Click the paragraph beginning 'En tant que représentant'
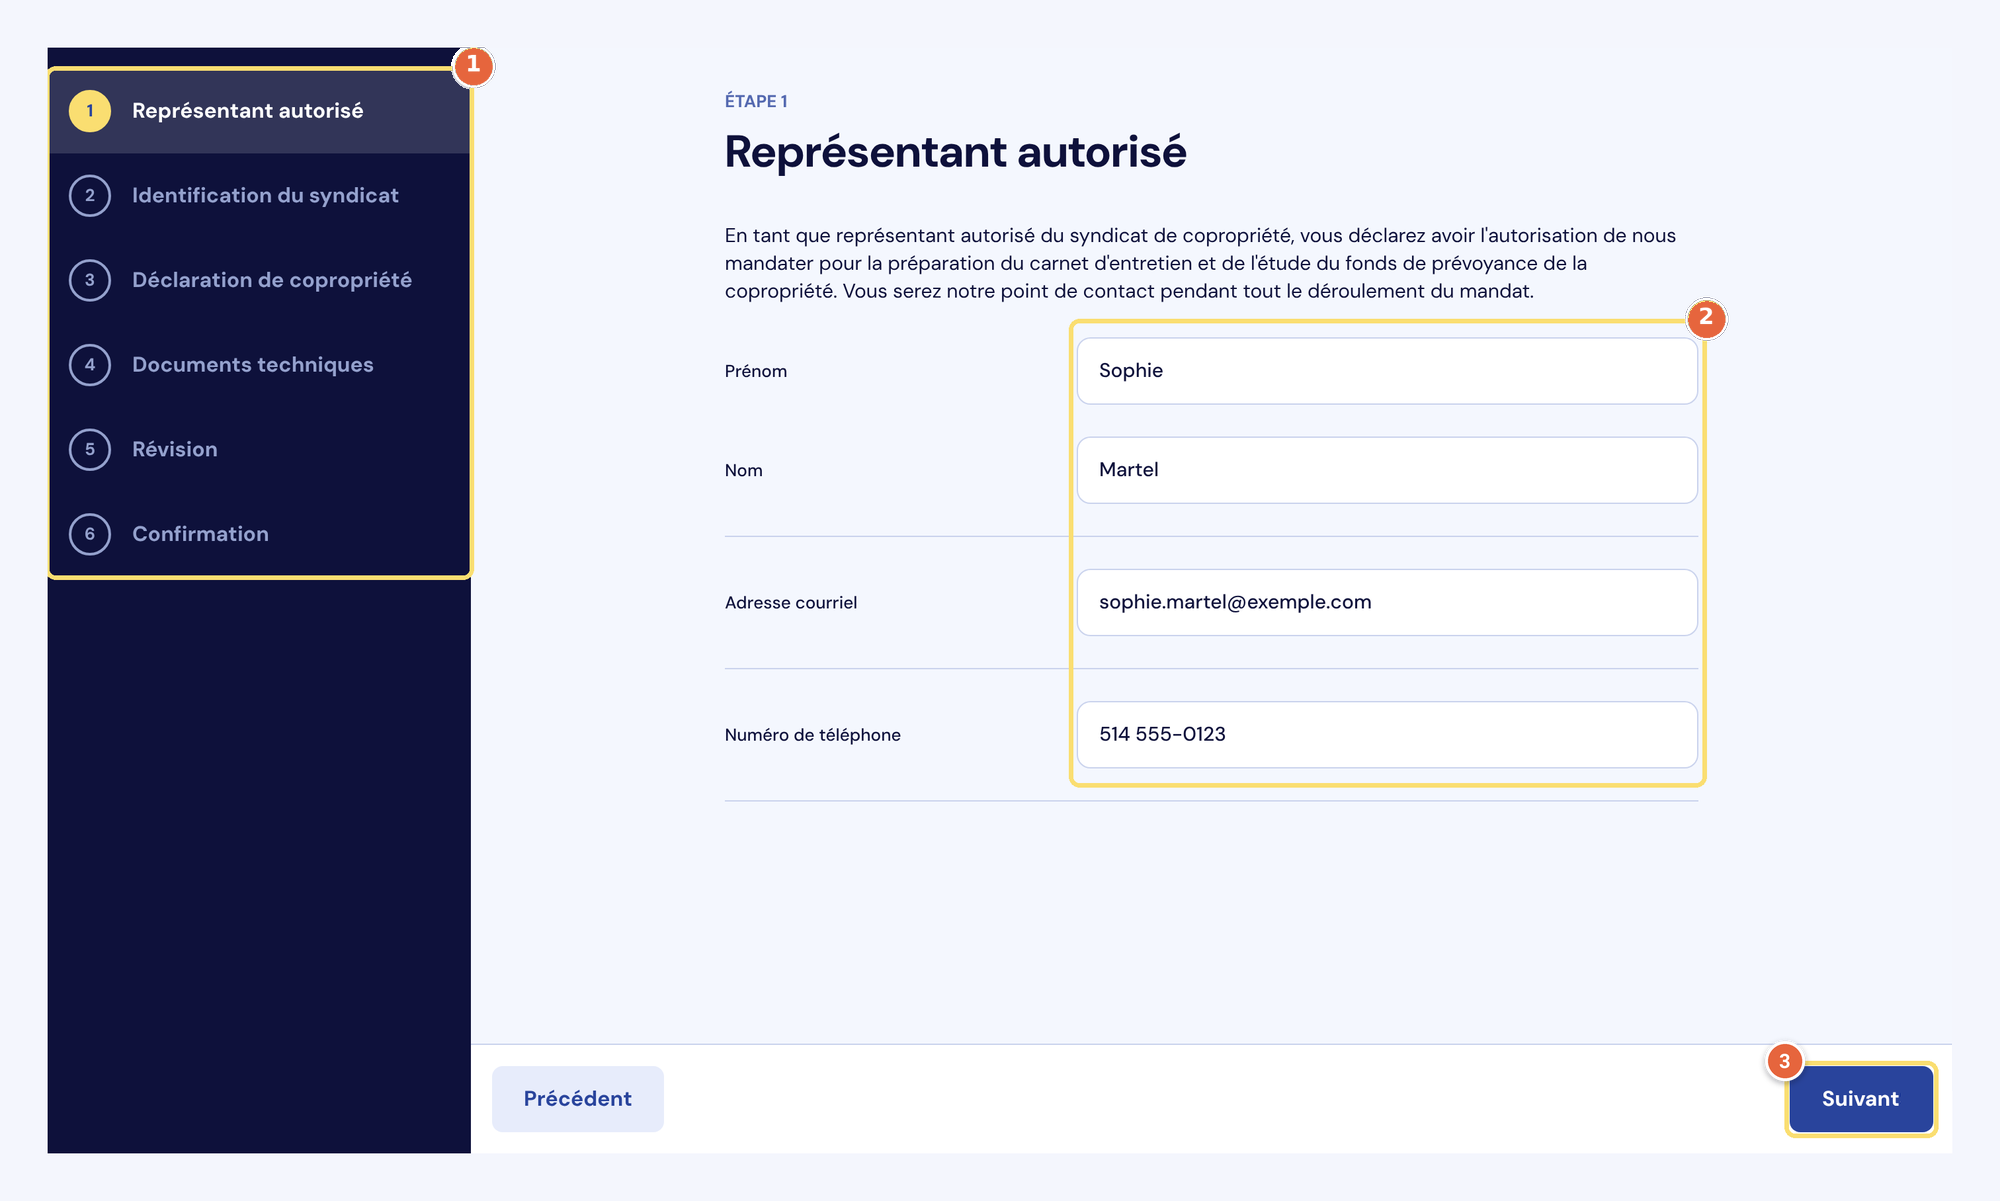 point(1200,263)
